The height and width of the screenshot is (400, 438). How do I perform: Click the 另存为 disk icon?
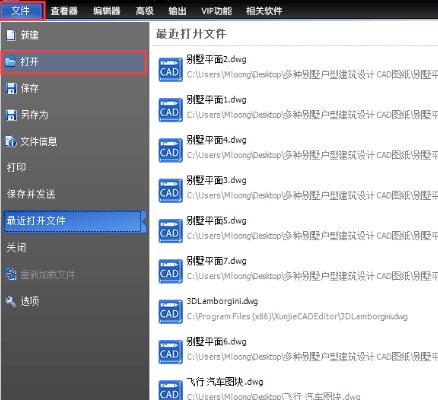click(x=11, y=115)
